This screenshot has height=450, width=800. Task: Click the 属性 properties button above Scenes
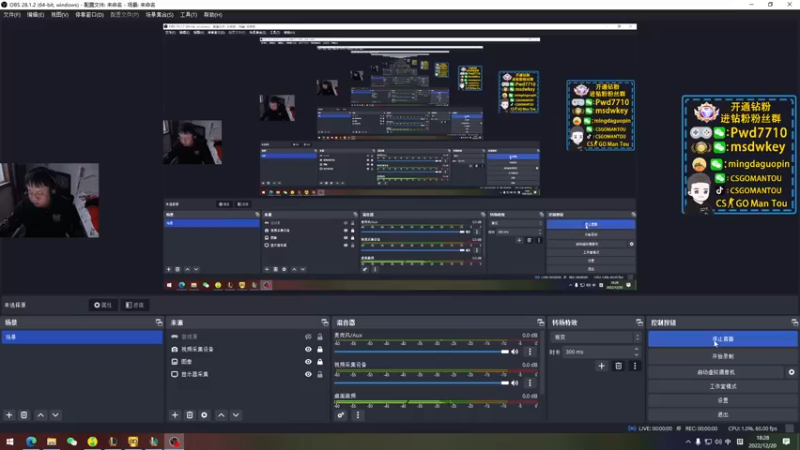coord(103,305)
